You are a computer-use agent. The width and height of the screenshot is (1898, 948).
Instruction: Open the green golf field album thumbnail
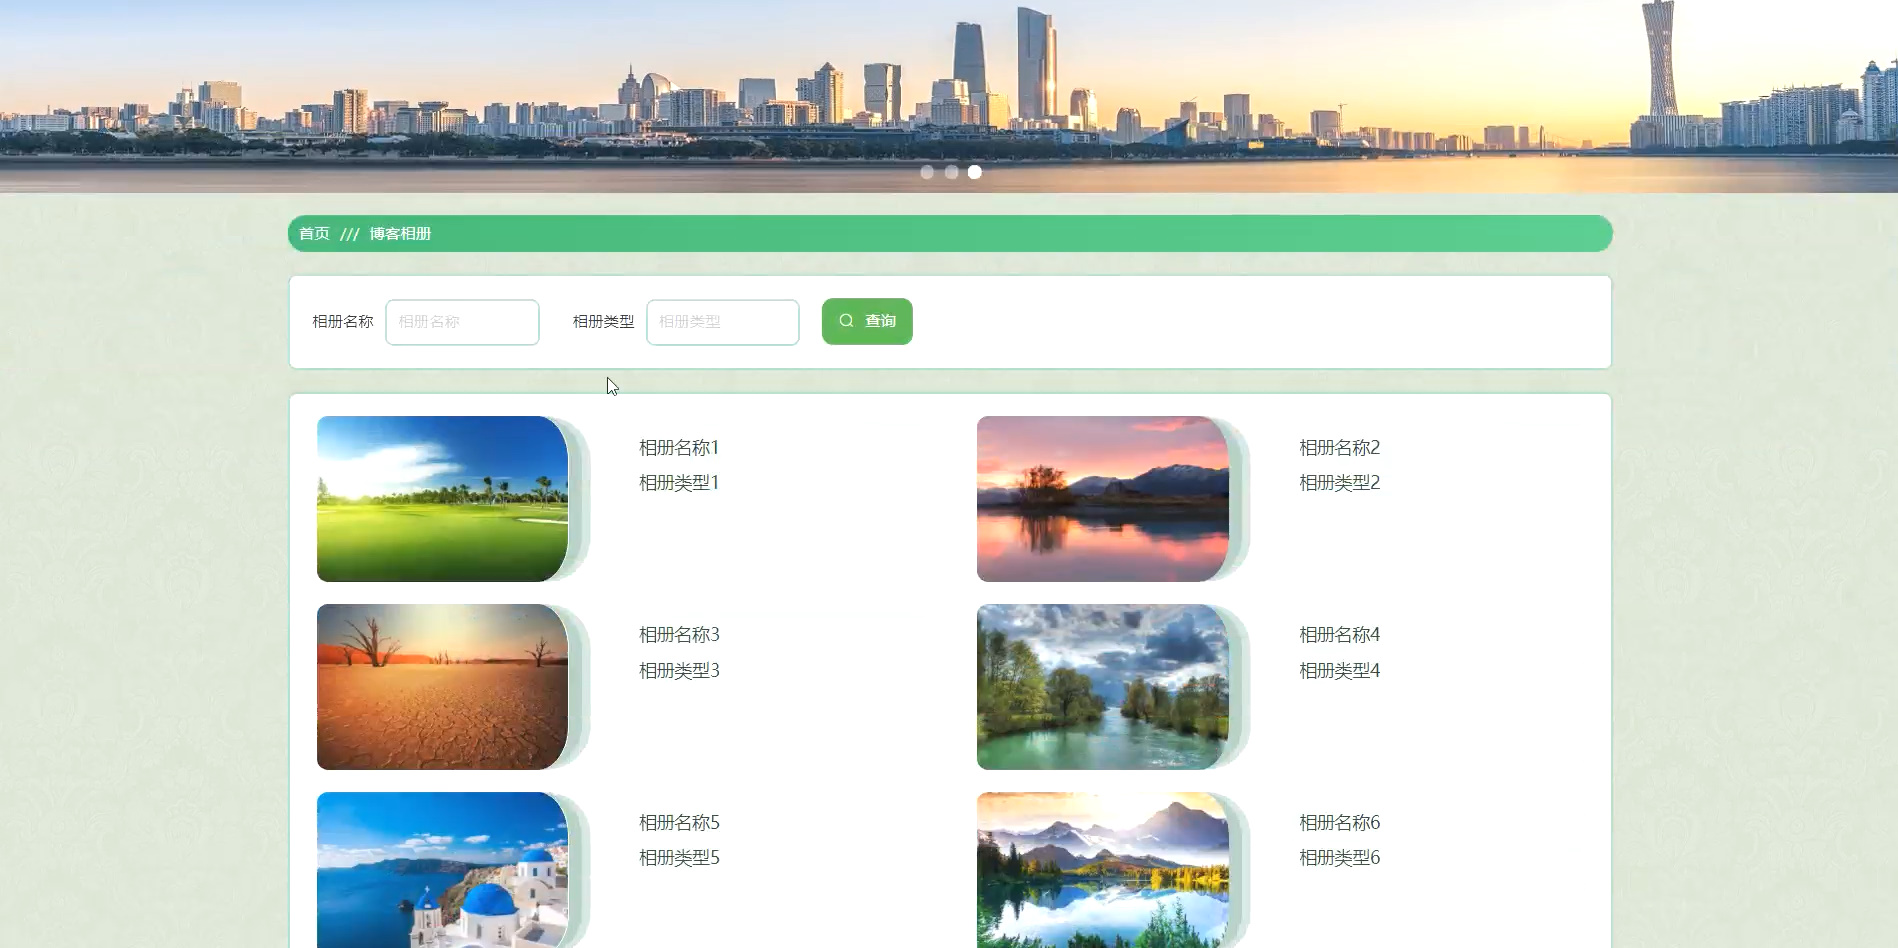tap(443, 499)
